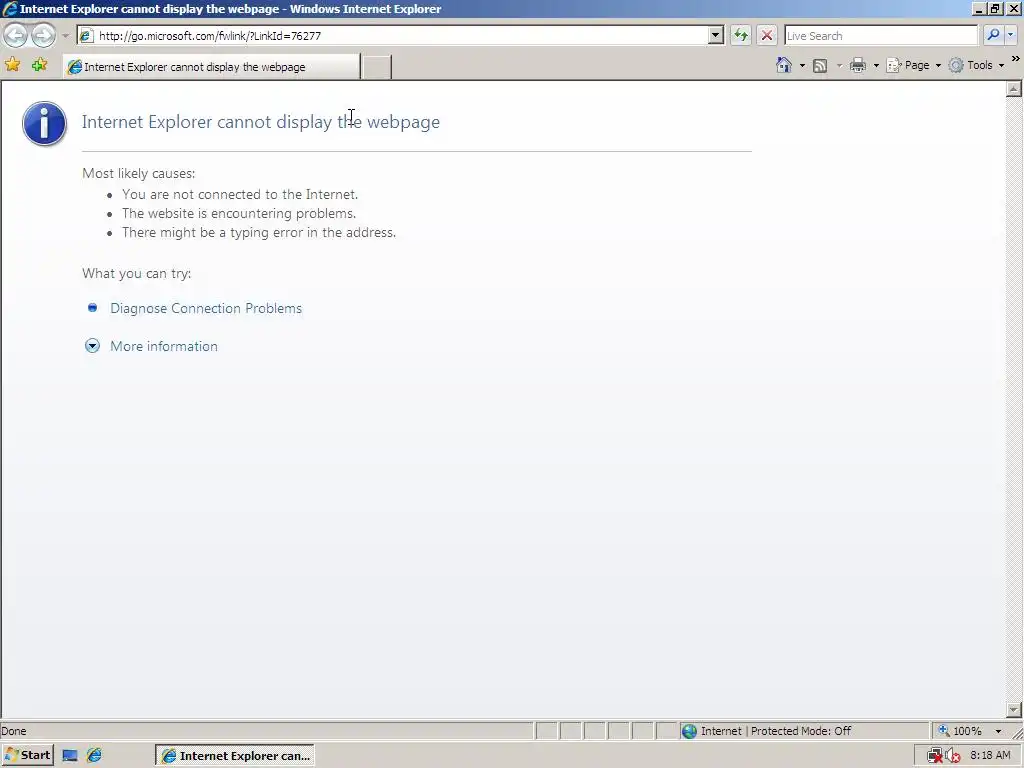The width and height of the screenshot is (1024, 768).
Task: Click the Show Desktop quick launch icon
Action: point(70,756)
